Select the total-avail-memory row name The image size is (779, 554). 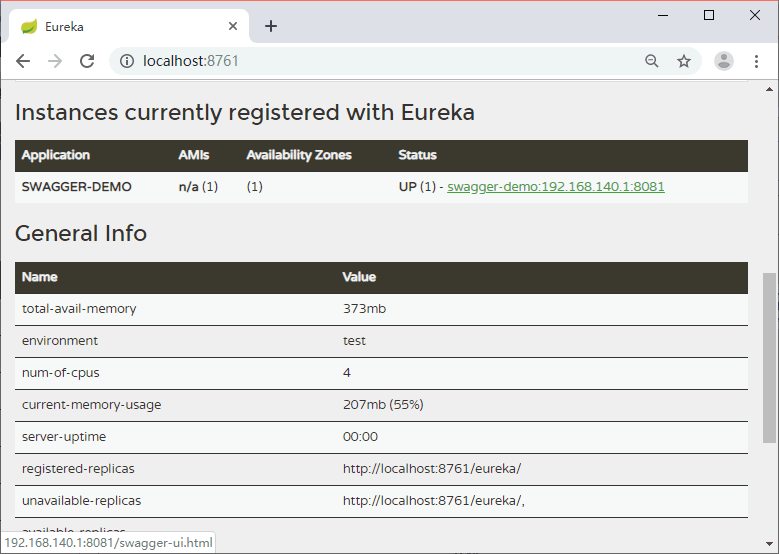(79, 309)
